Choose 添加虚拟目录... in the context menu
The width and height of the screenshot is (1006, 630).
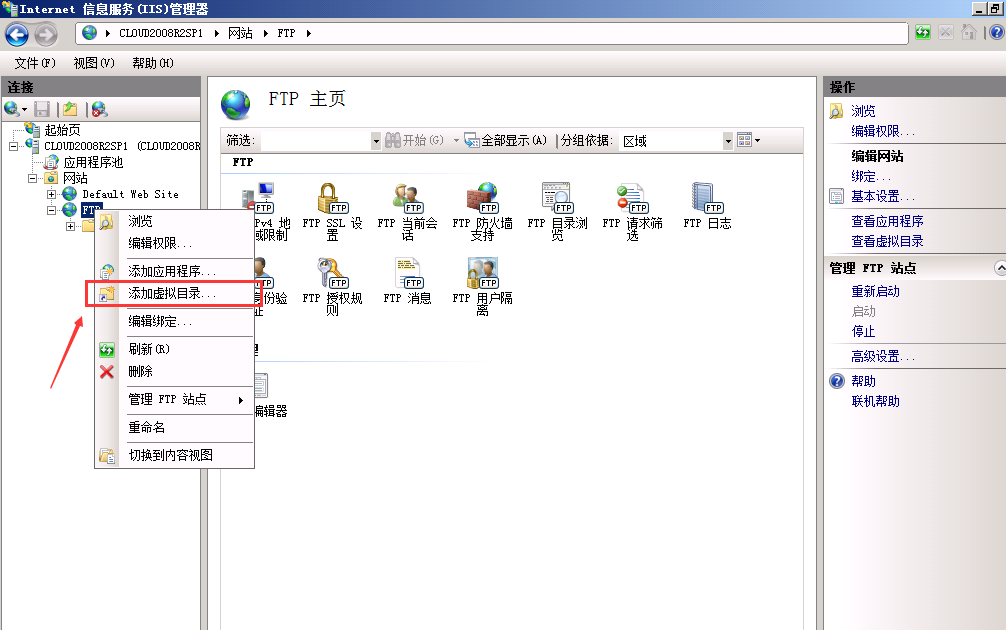[x=175, y=293]
